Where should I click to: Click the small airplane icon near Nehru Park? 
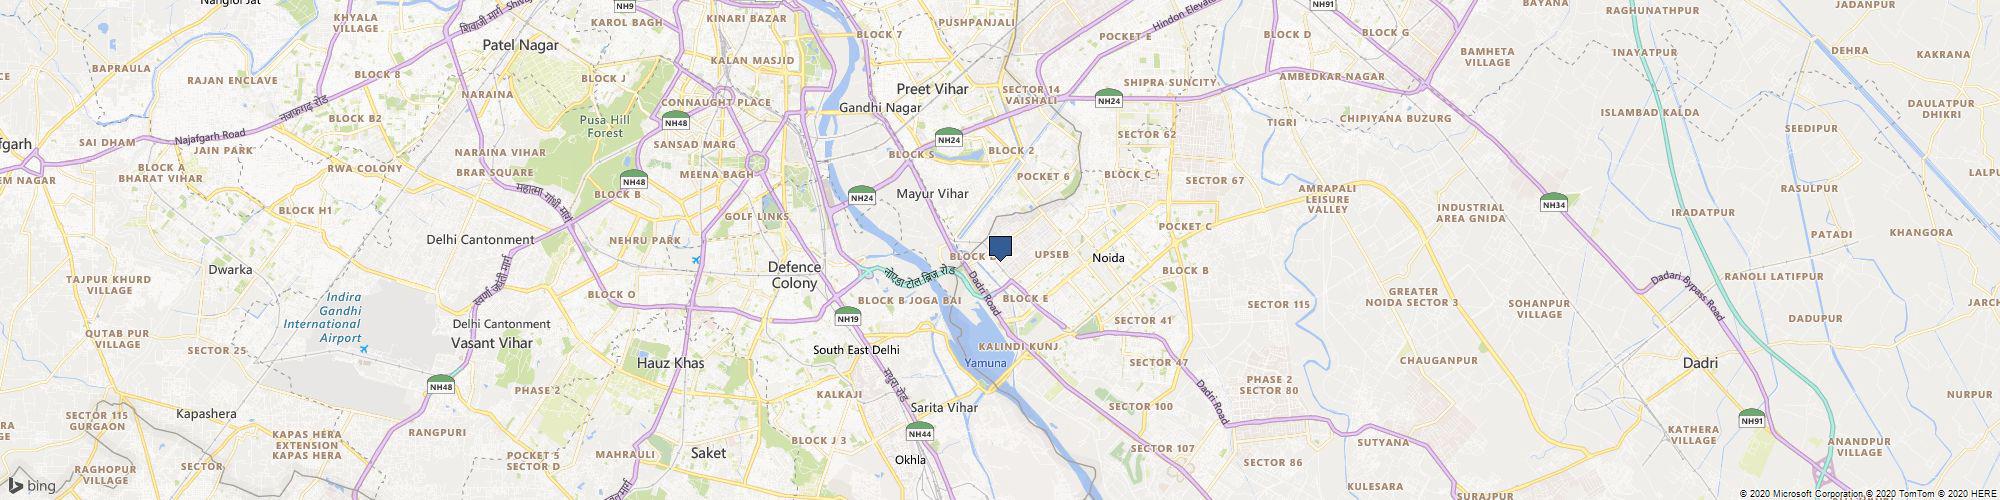point(695,260)
